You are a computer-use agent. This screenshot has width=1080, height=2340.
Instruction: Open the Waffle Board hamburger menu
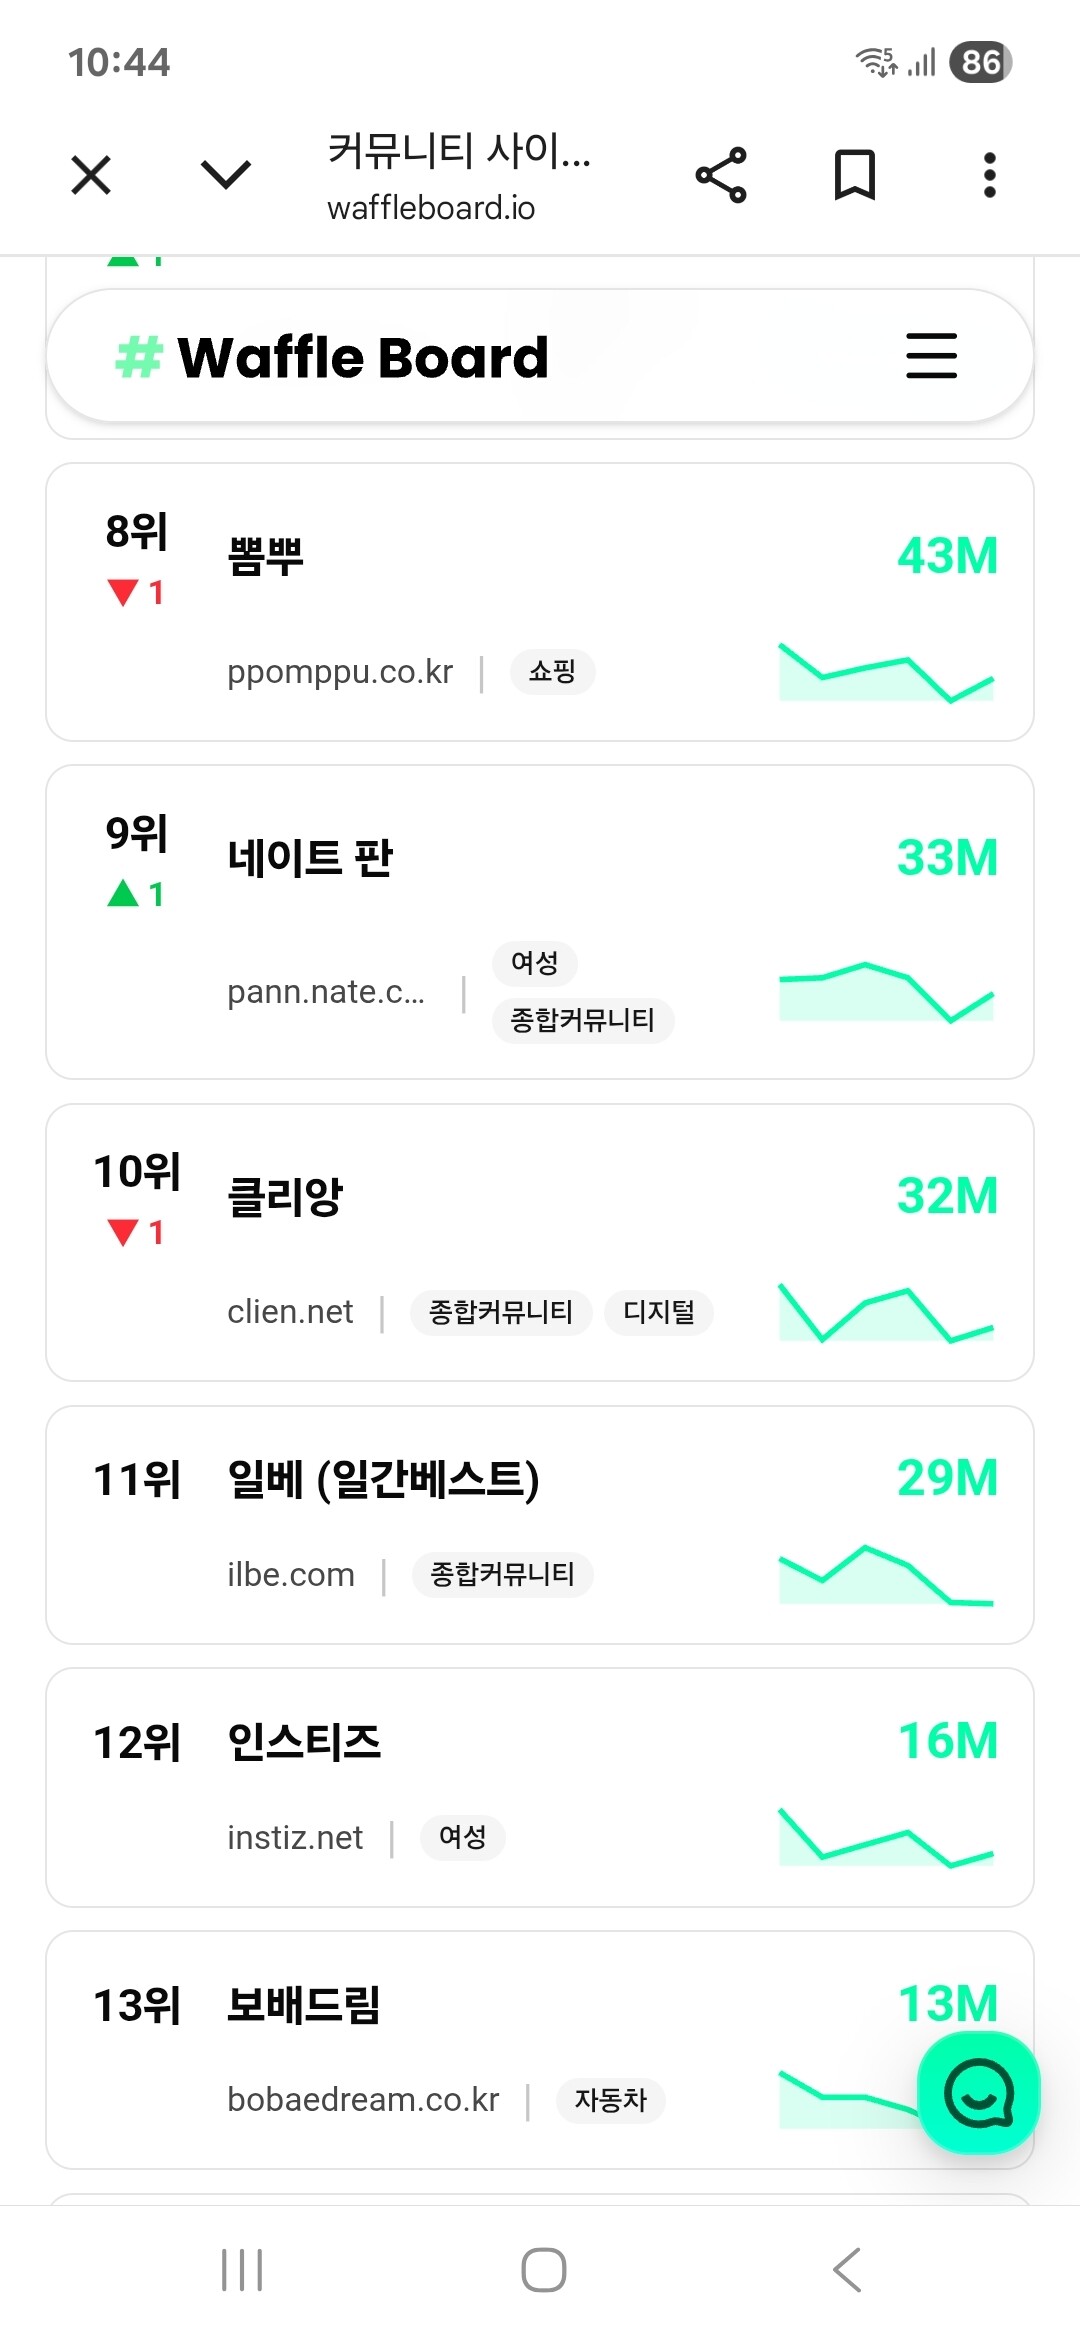tap(931, 356)
